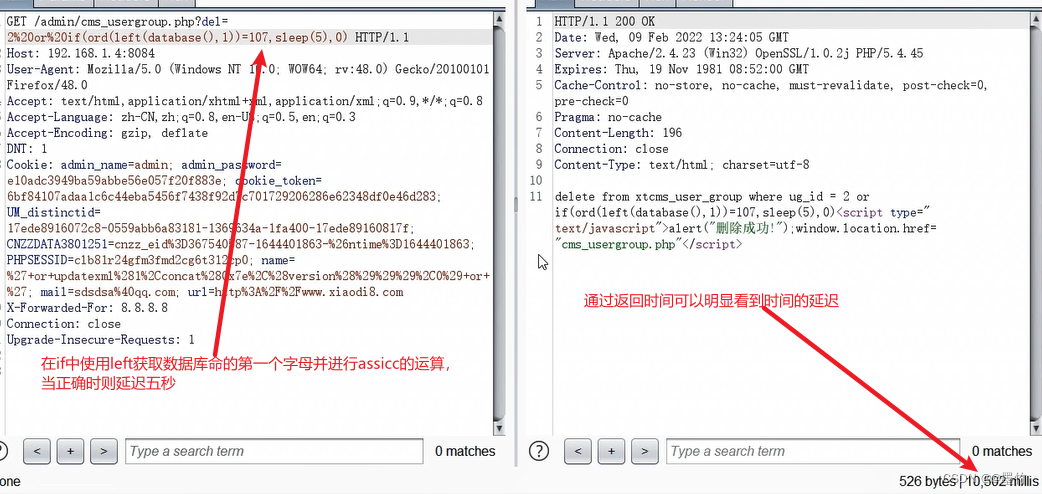Click the DNT: 1 header
This screenshot has height=494, width=1042.
click(x=27, y=149)
